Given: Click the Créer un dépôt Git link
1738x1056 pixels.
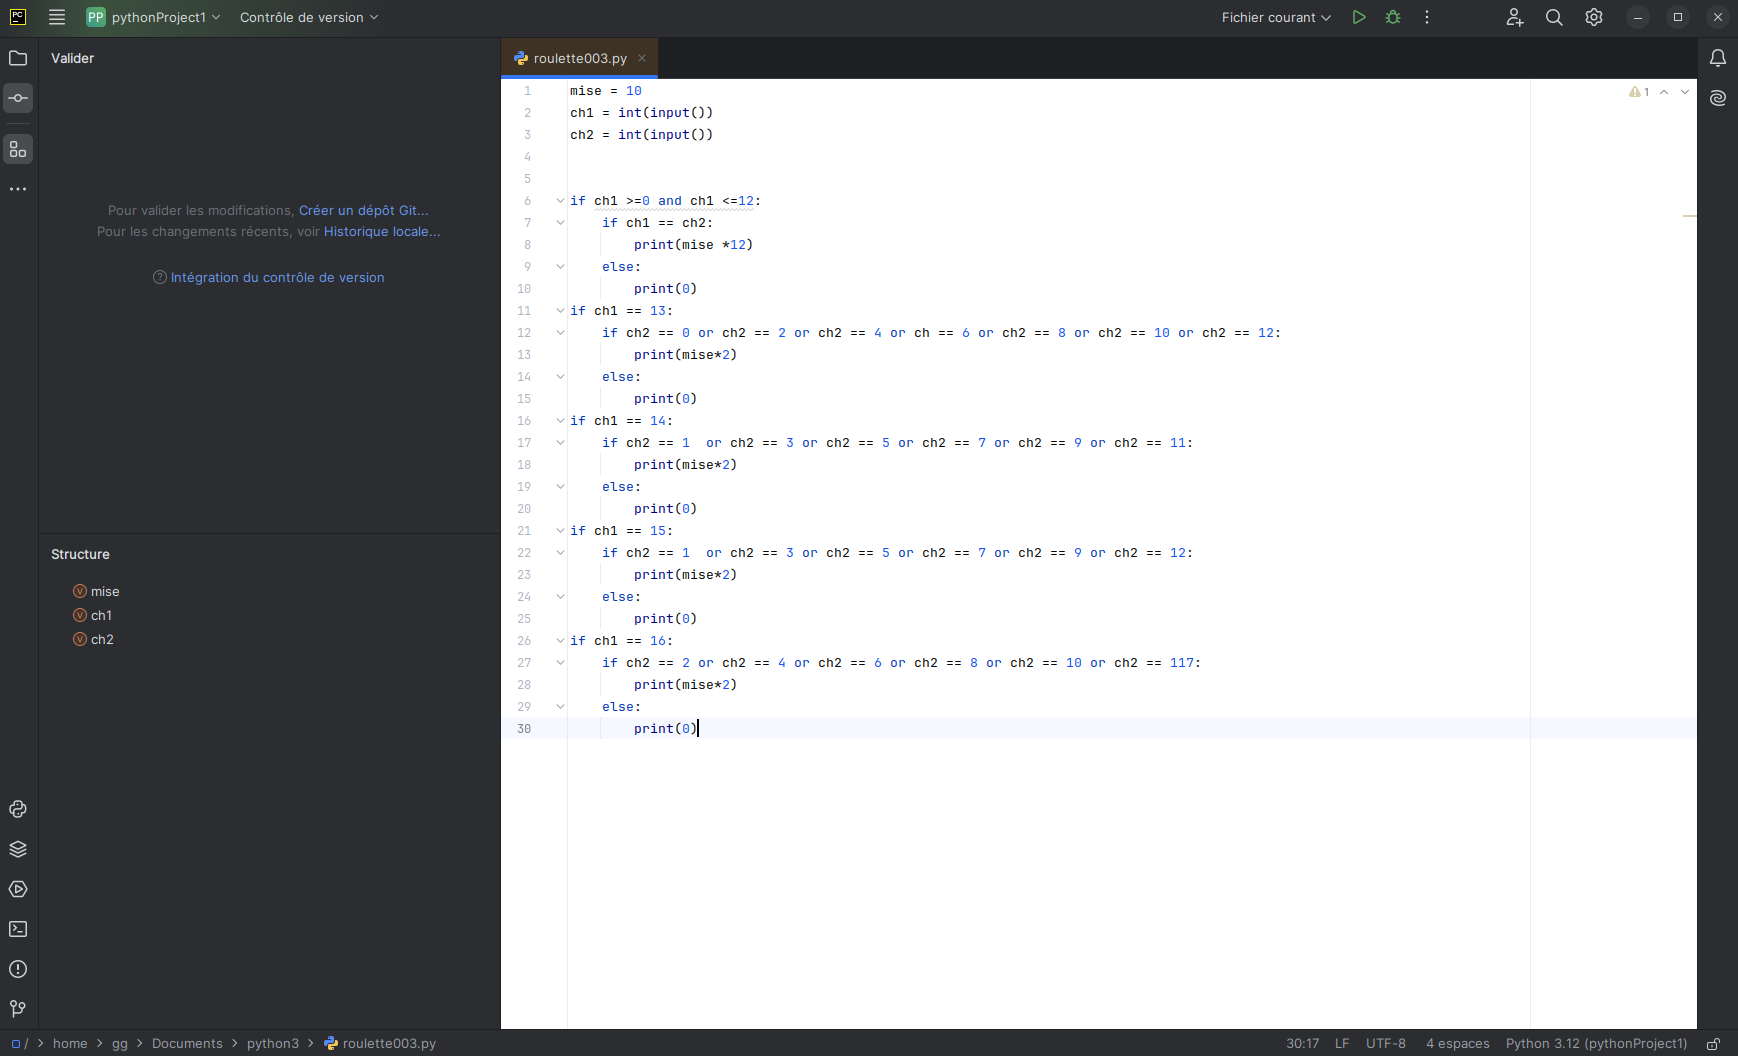Looking at the screenshot, I should click(x=363, y=210).
